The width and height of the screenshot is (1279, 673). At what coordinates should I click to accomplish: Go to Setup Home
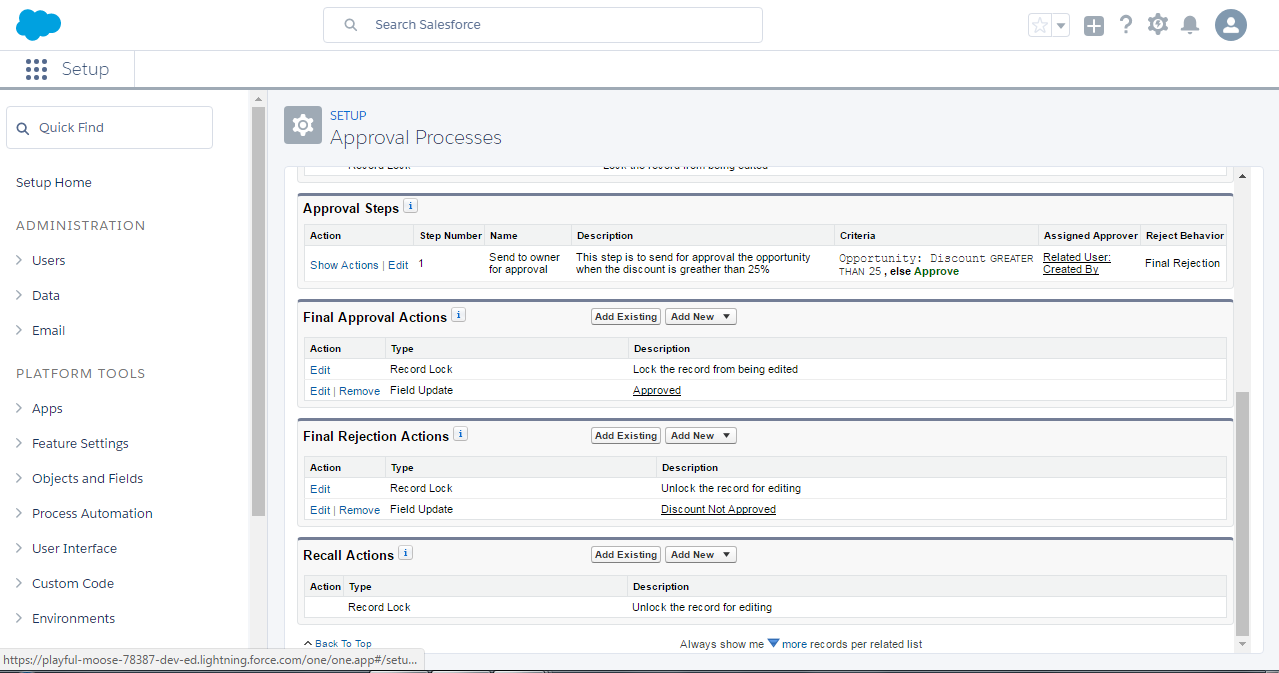(x=54, y=183)
